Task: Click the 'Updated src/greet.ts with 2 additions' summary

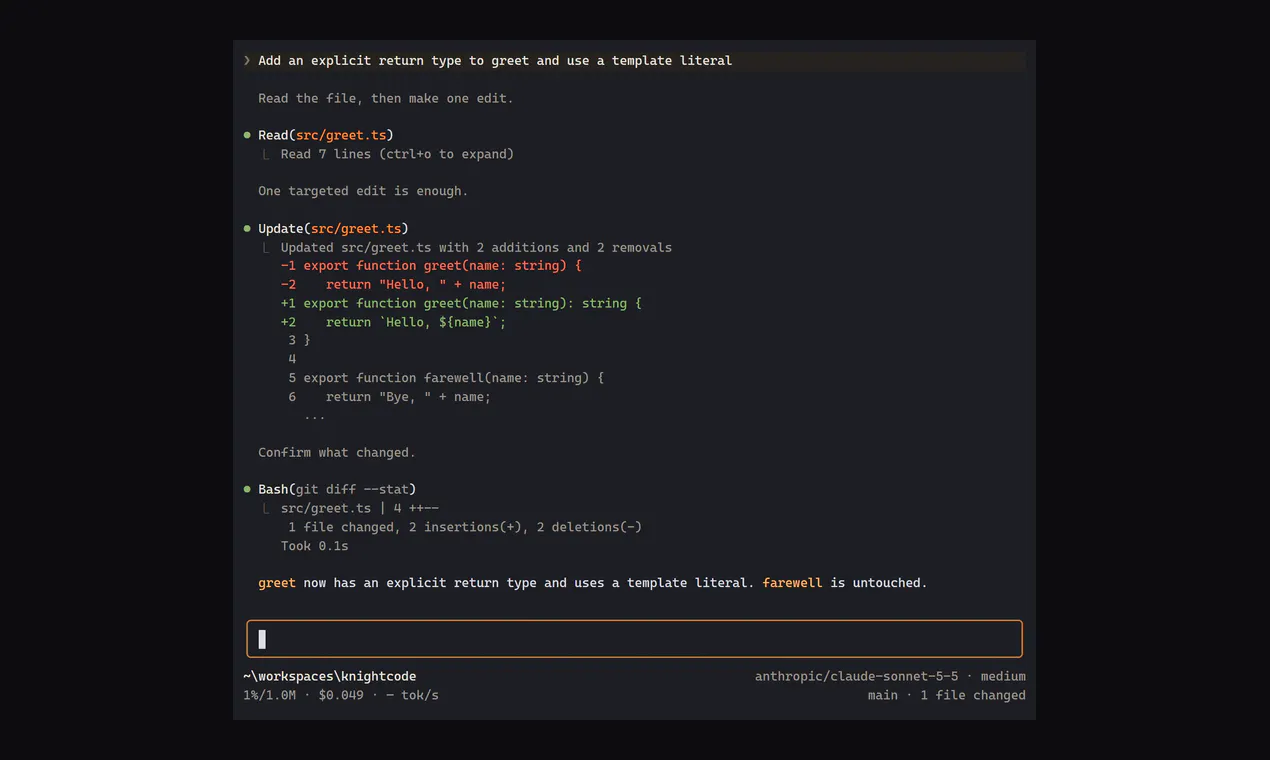Action: [x=476, y=248]
